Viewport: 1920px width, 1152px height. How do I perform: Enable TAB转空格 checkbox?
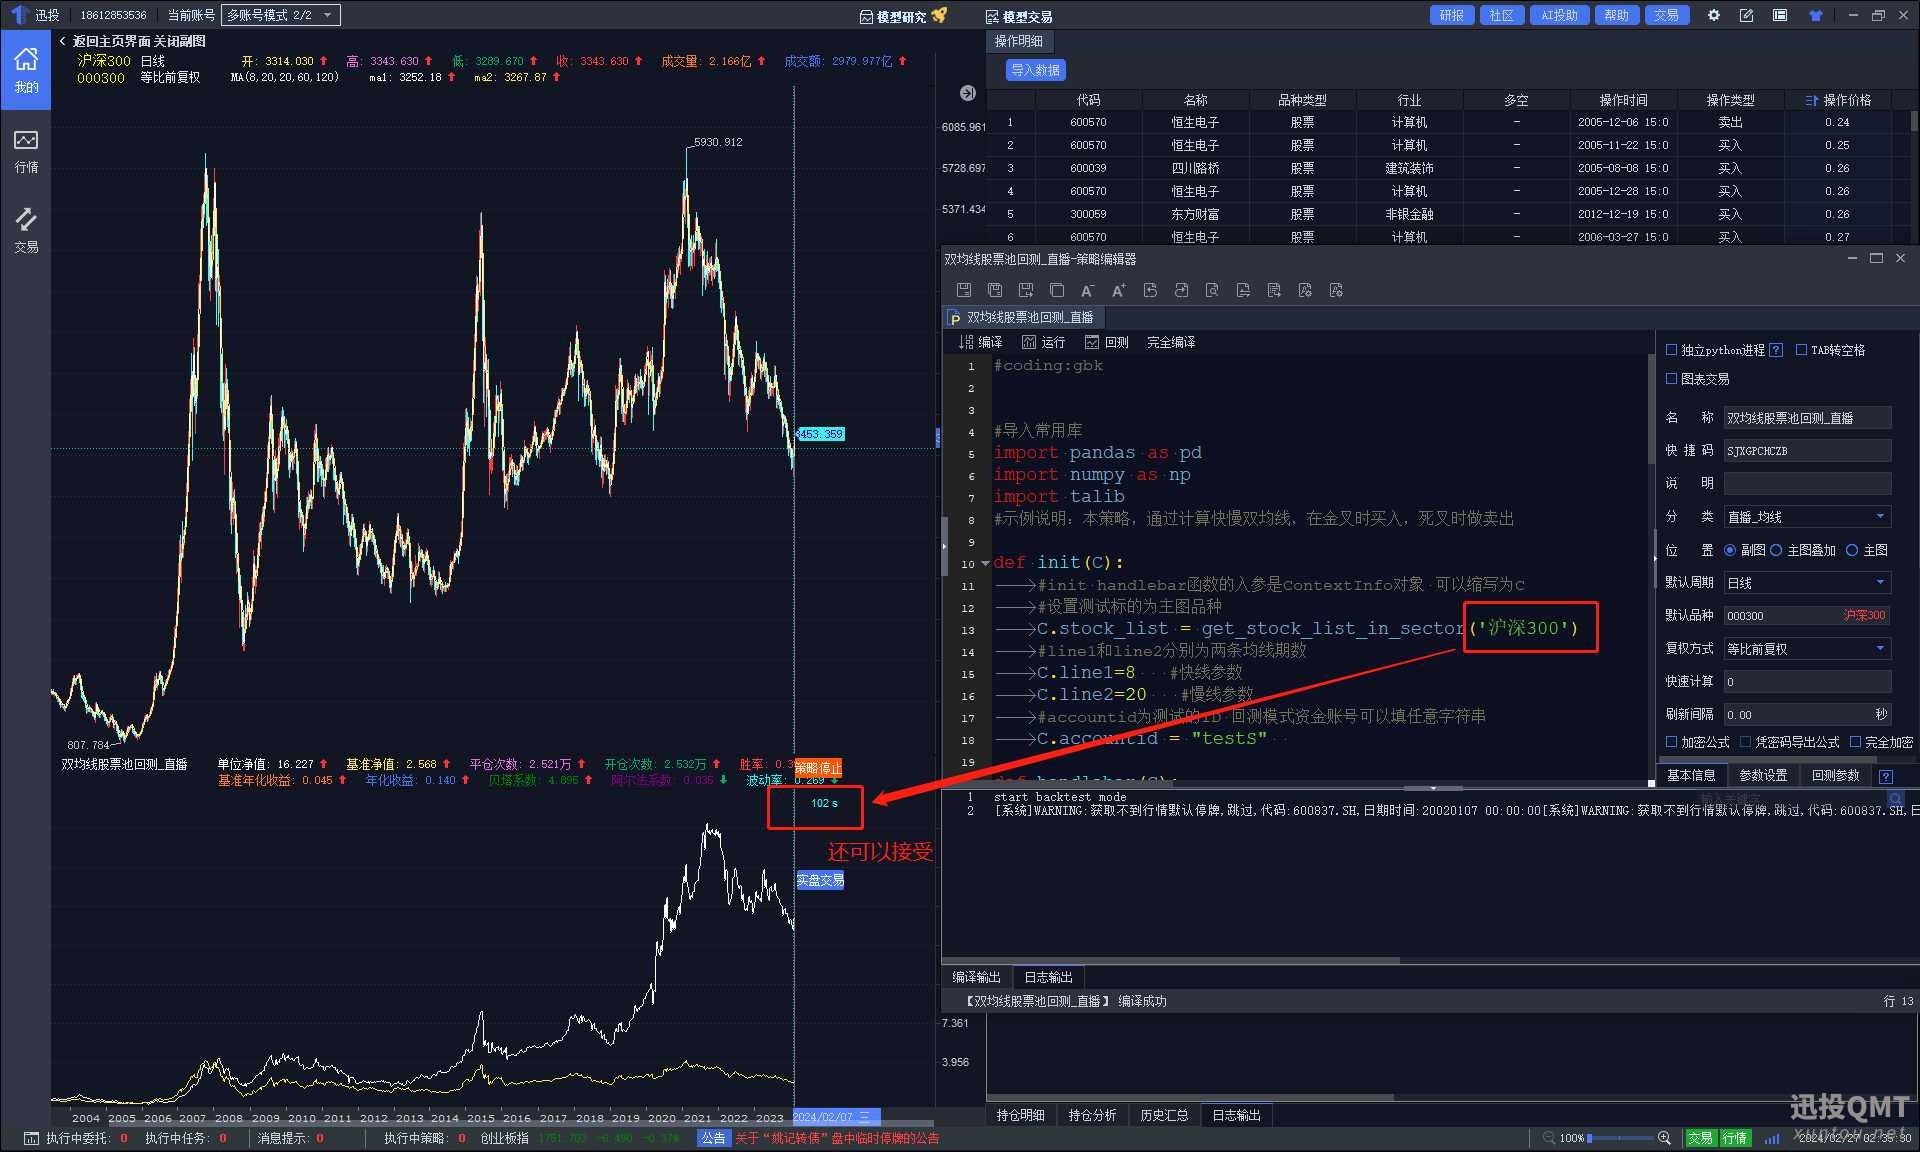[1801, 350]
